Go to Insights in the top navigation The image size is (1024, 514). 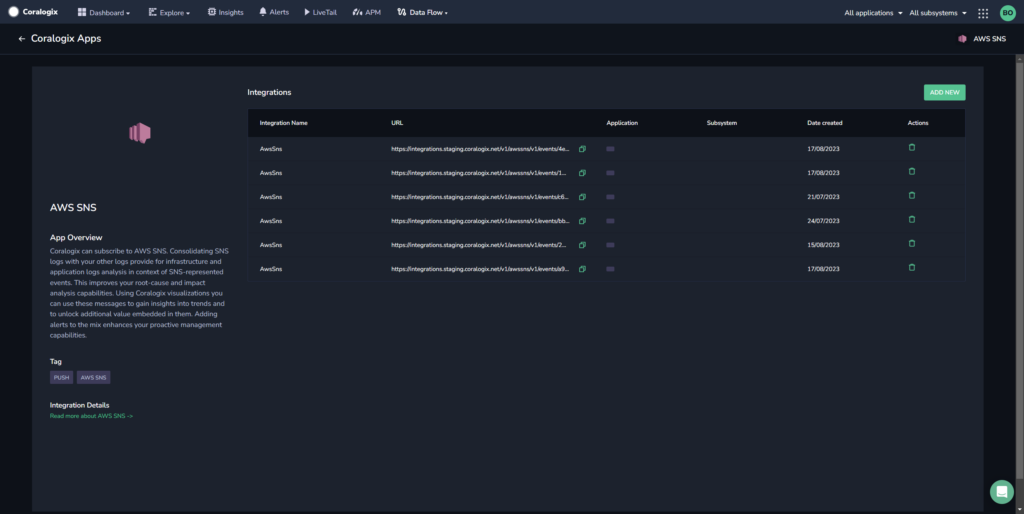pos(225,12)
